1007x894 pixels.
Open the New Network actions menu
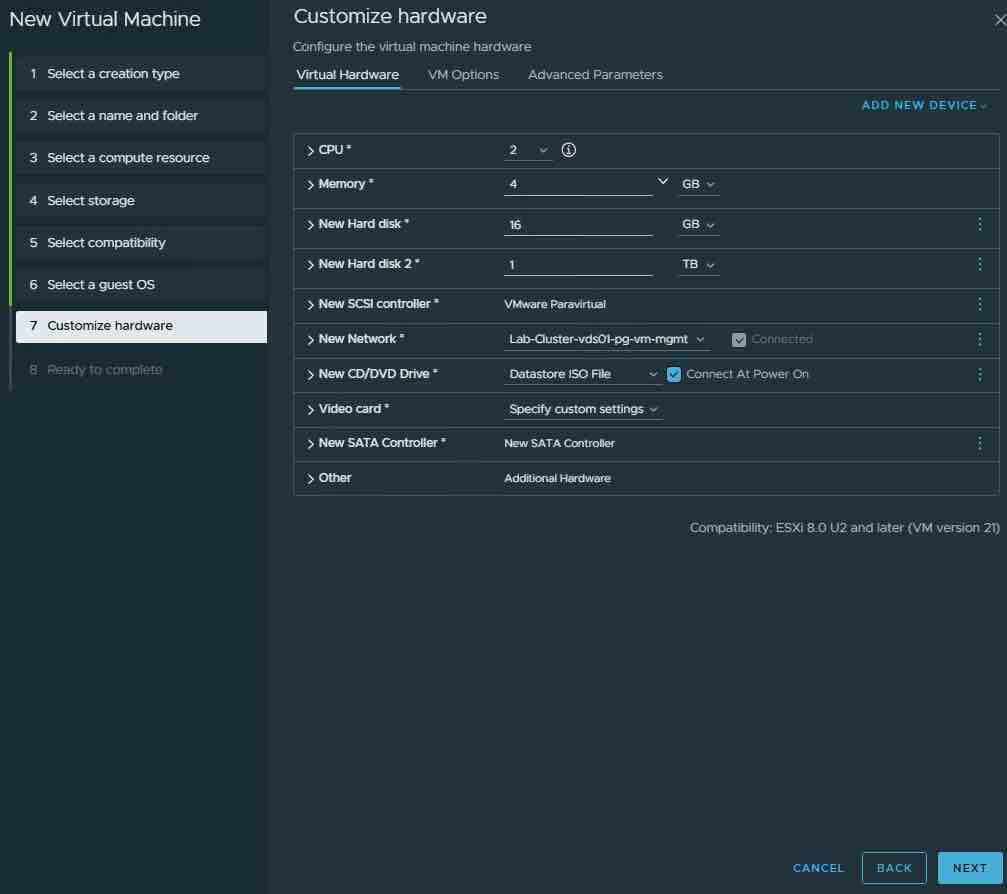[x=979, y=340]
